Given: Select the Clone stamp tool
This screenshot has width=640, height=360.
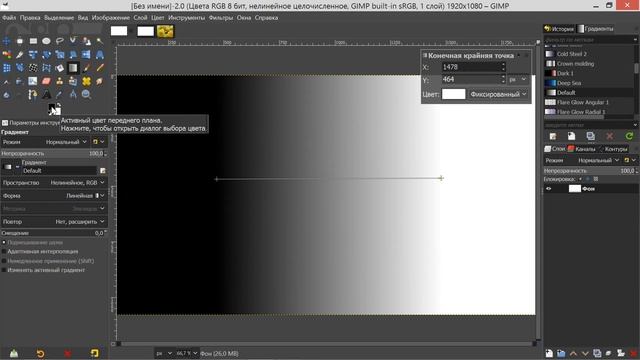Looking at the screenshot, I should [x=60, y=81].
